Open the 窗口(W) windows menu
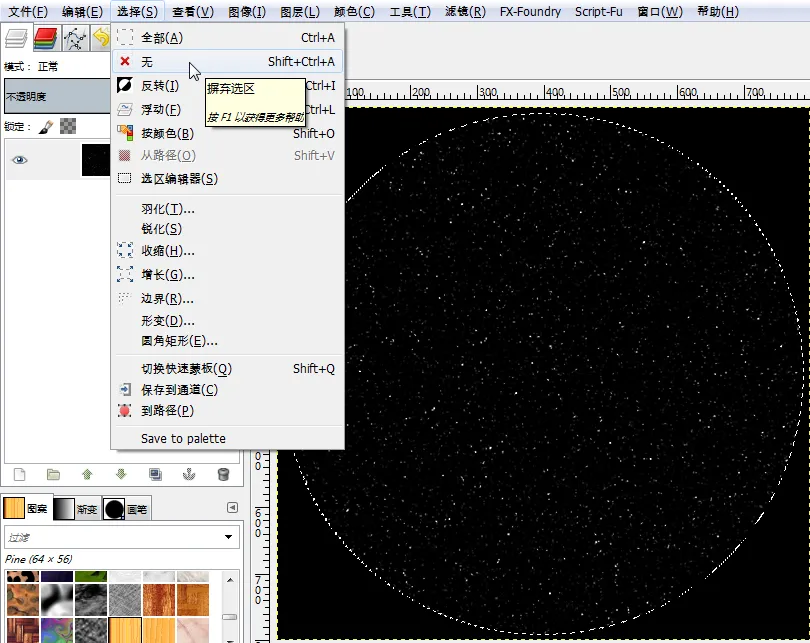 [660, 11]
